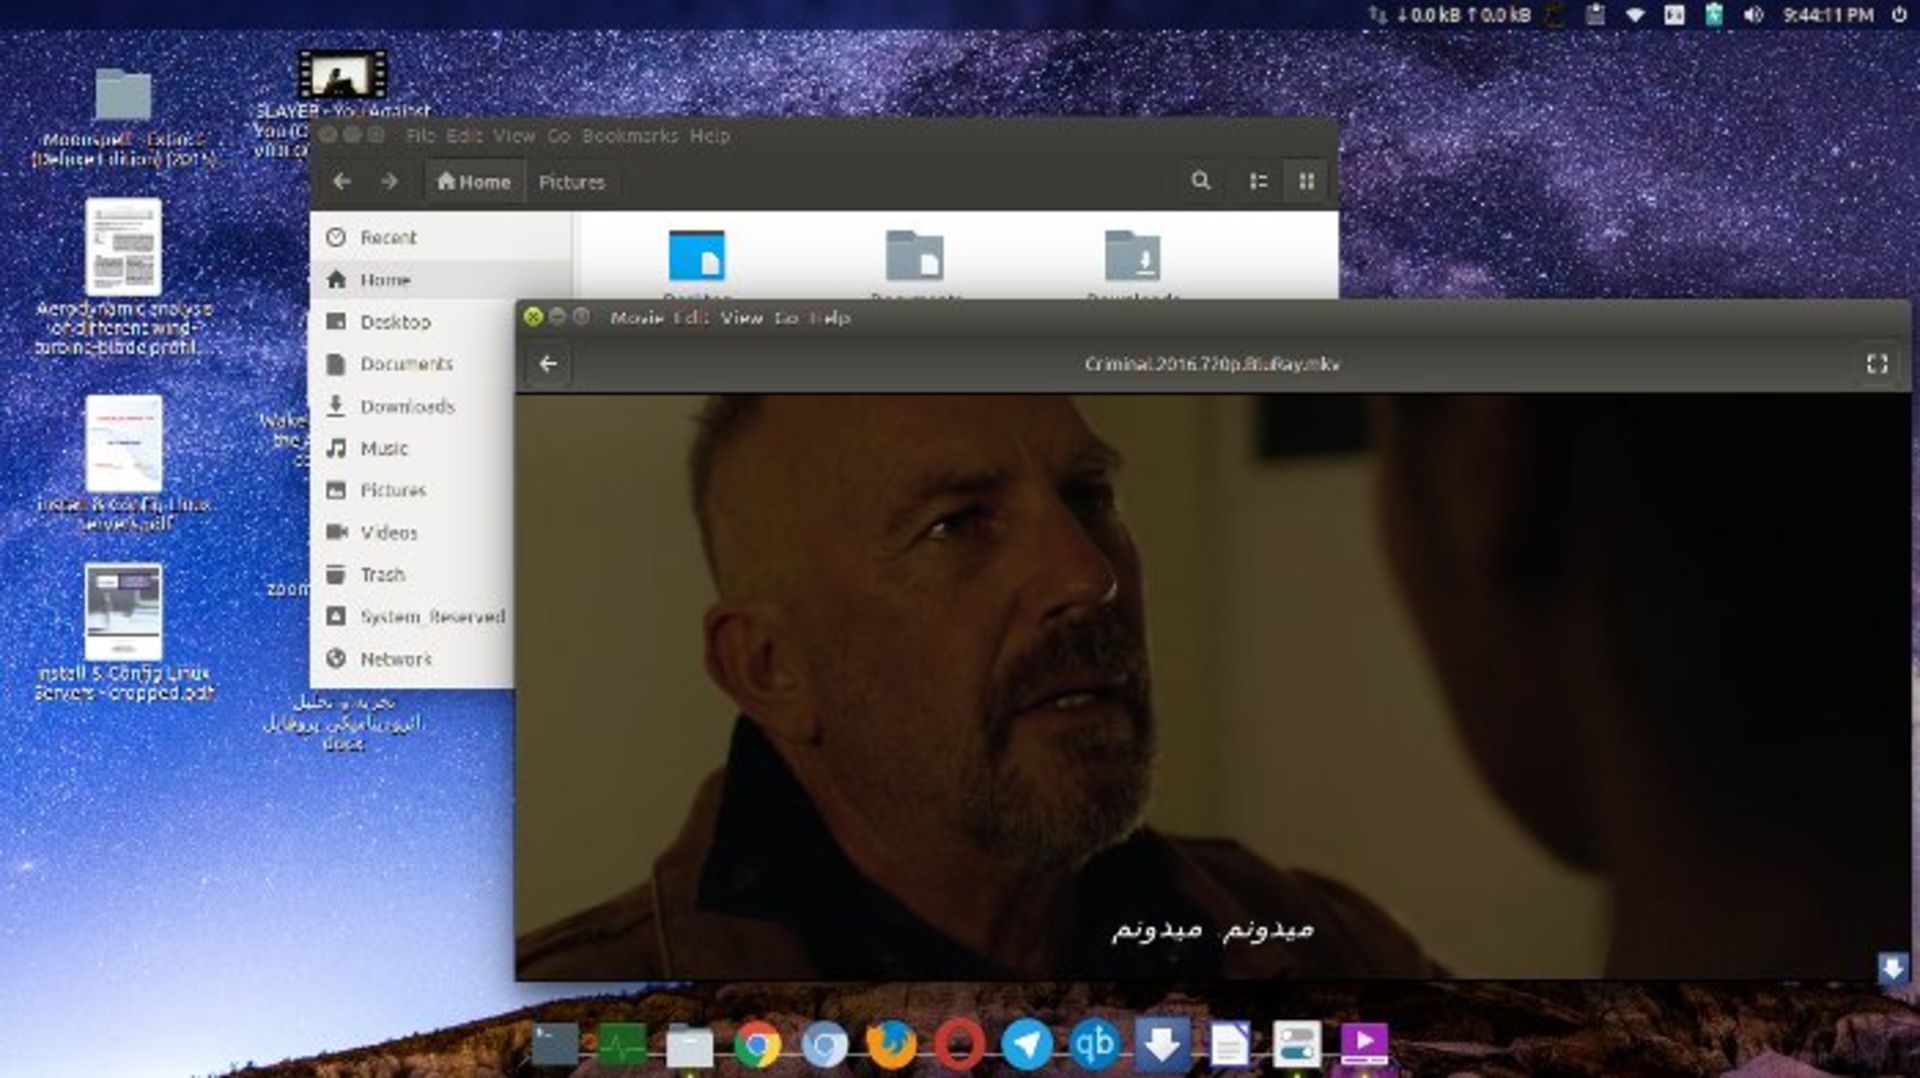Image resolution: width=1920 pixels, height=1078 pixels.
Task: Open LibreOffice Writer from the dock
Action: pos(1229,1046)
